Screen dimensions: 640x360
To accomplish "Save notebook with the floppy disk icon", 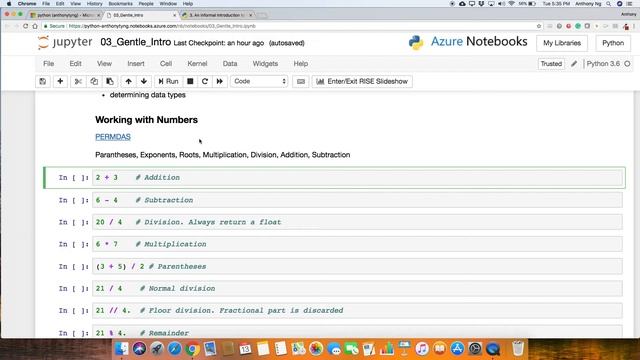I will point(43,81).
